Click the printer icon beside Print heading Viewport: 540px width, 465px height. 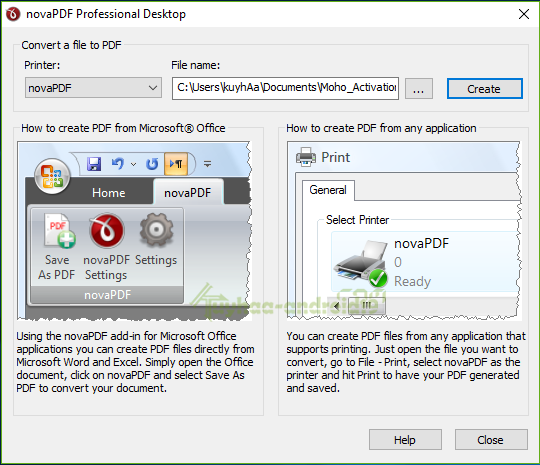[305, 157]
